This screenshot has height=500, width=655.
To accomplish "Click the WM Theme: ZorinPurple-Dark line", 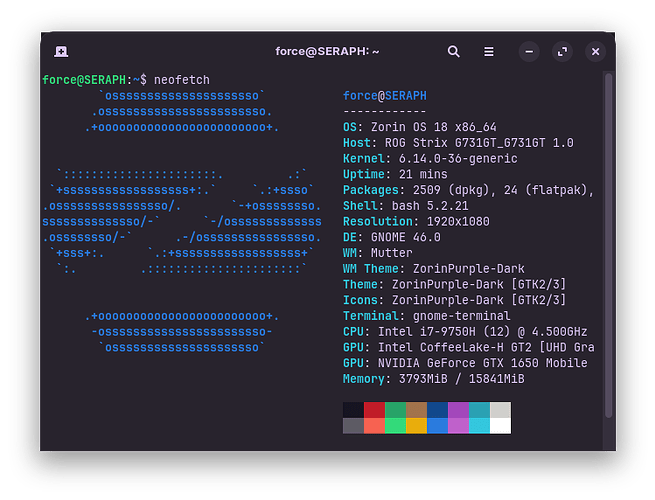I will pos(434,269).
